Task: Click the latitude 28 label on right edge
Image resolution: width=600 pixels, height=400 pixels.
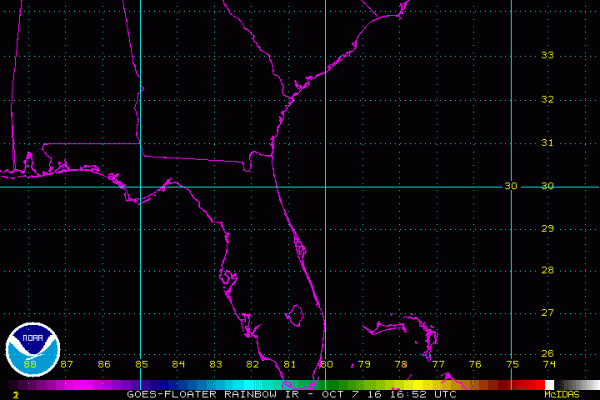Action: 547,270
